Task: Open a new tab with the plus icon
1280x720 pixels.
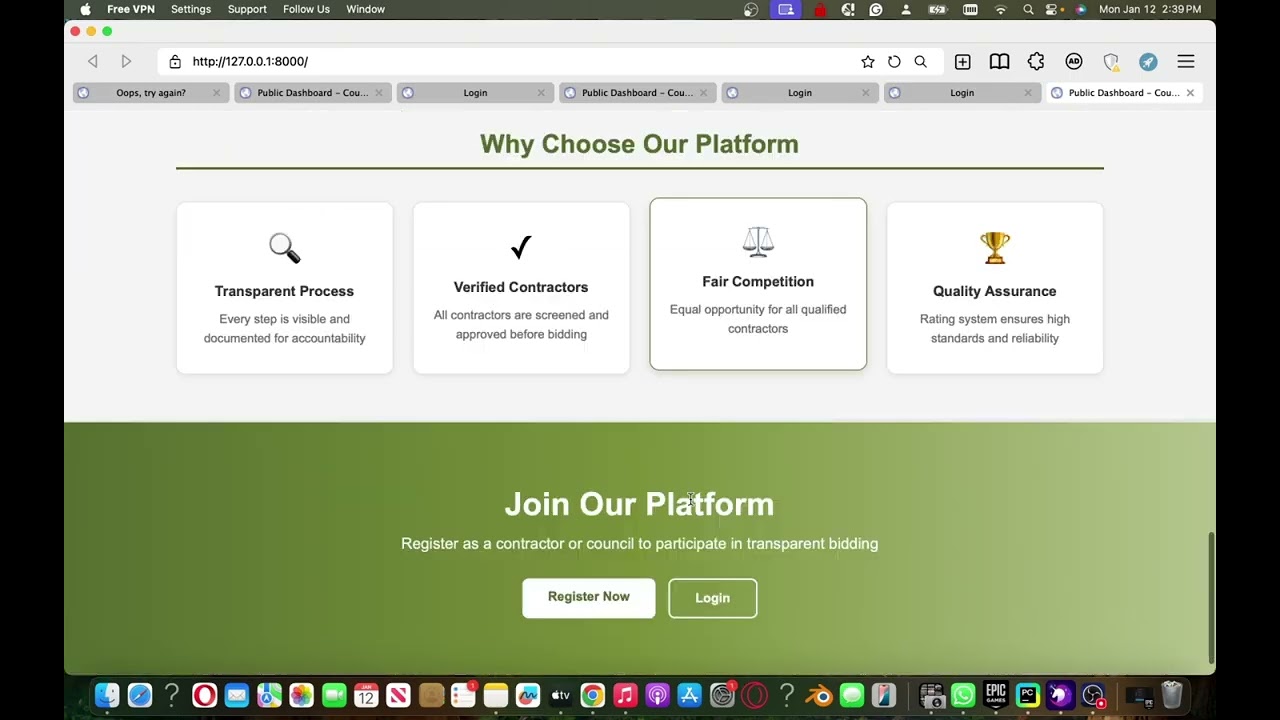Action: (x=963, y=62)
